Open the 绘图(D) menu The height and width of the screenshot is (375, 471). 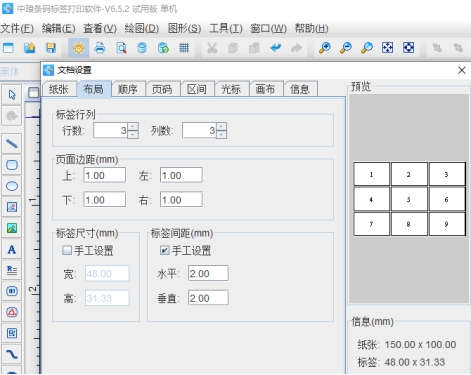pos(142,29)
